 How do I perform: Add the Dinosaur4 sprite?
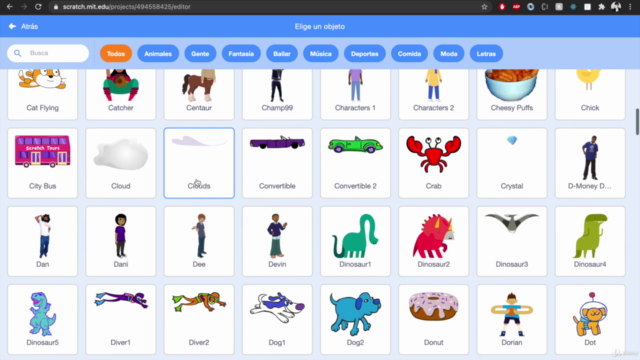point(590,242)
